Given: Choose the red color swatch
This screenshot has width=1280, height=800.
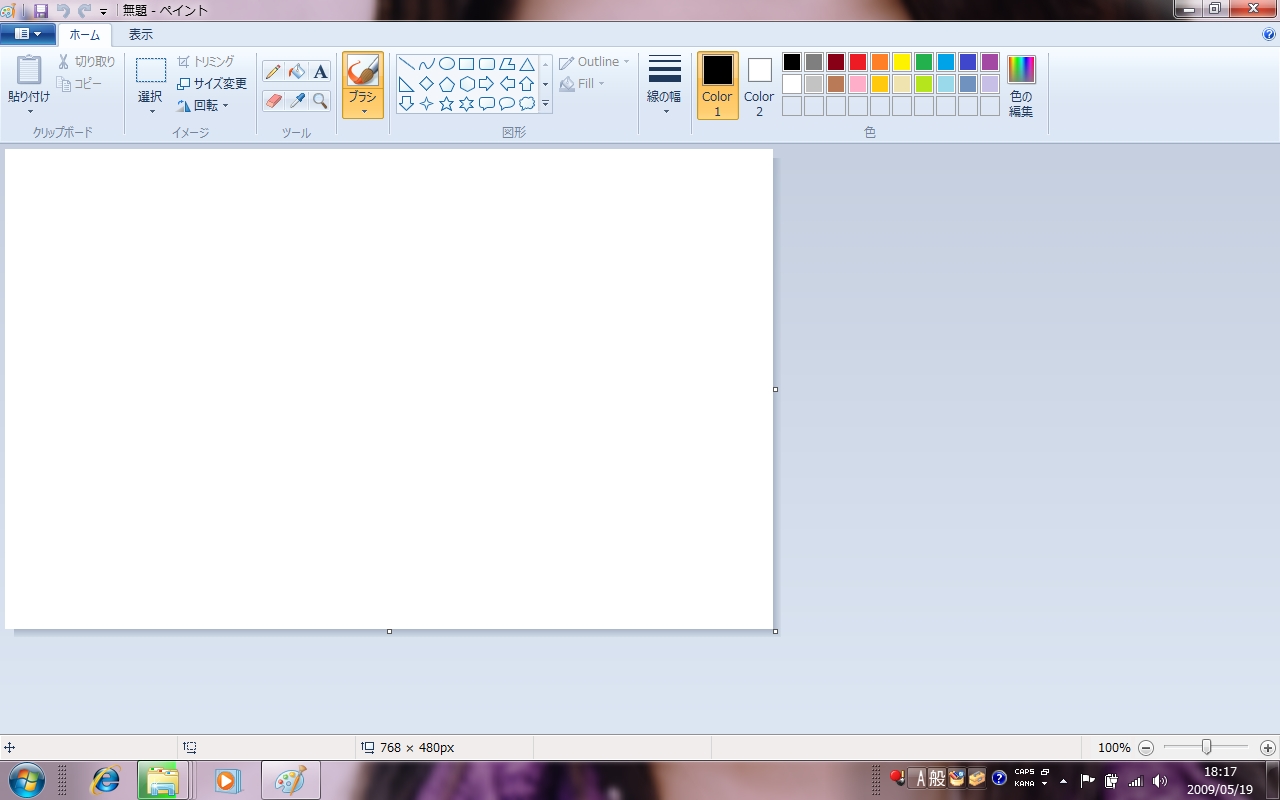Looking at the screenshot, I should click(x=858, y=62).
